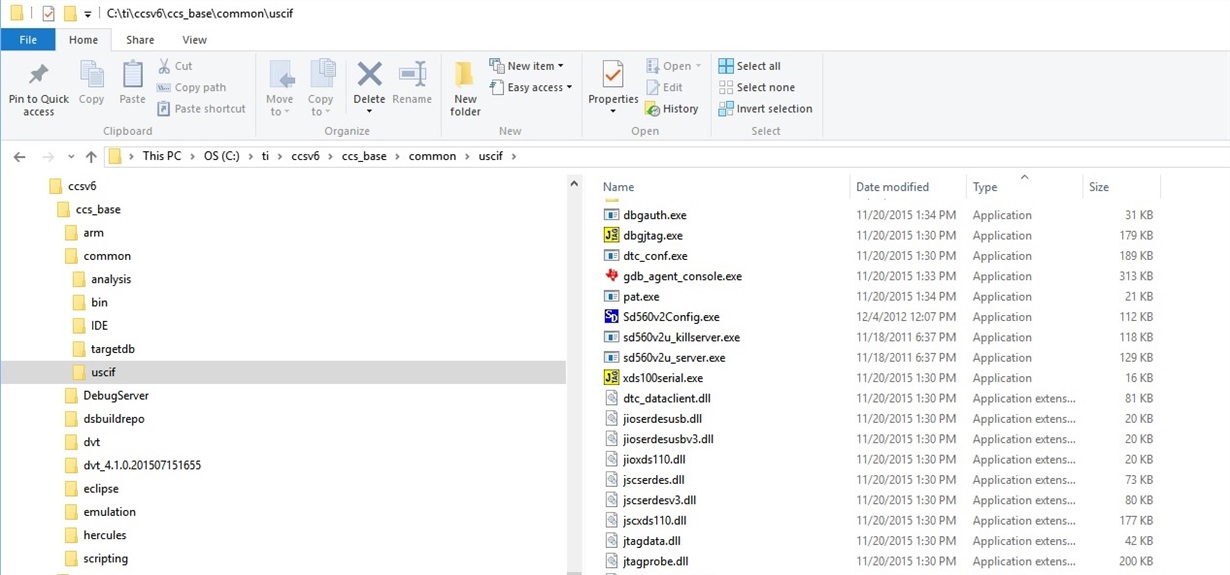The image size is (1230, 575).
Task: Click Copy path in ribbon
Action: (192, 87)
